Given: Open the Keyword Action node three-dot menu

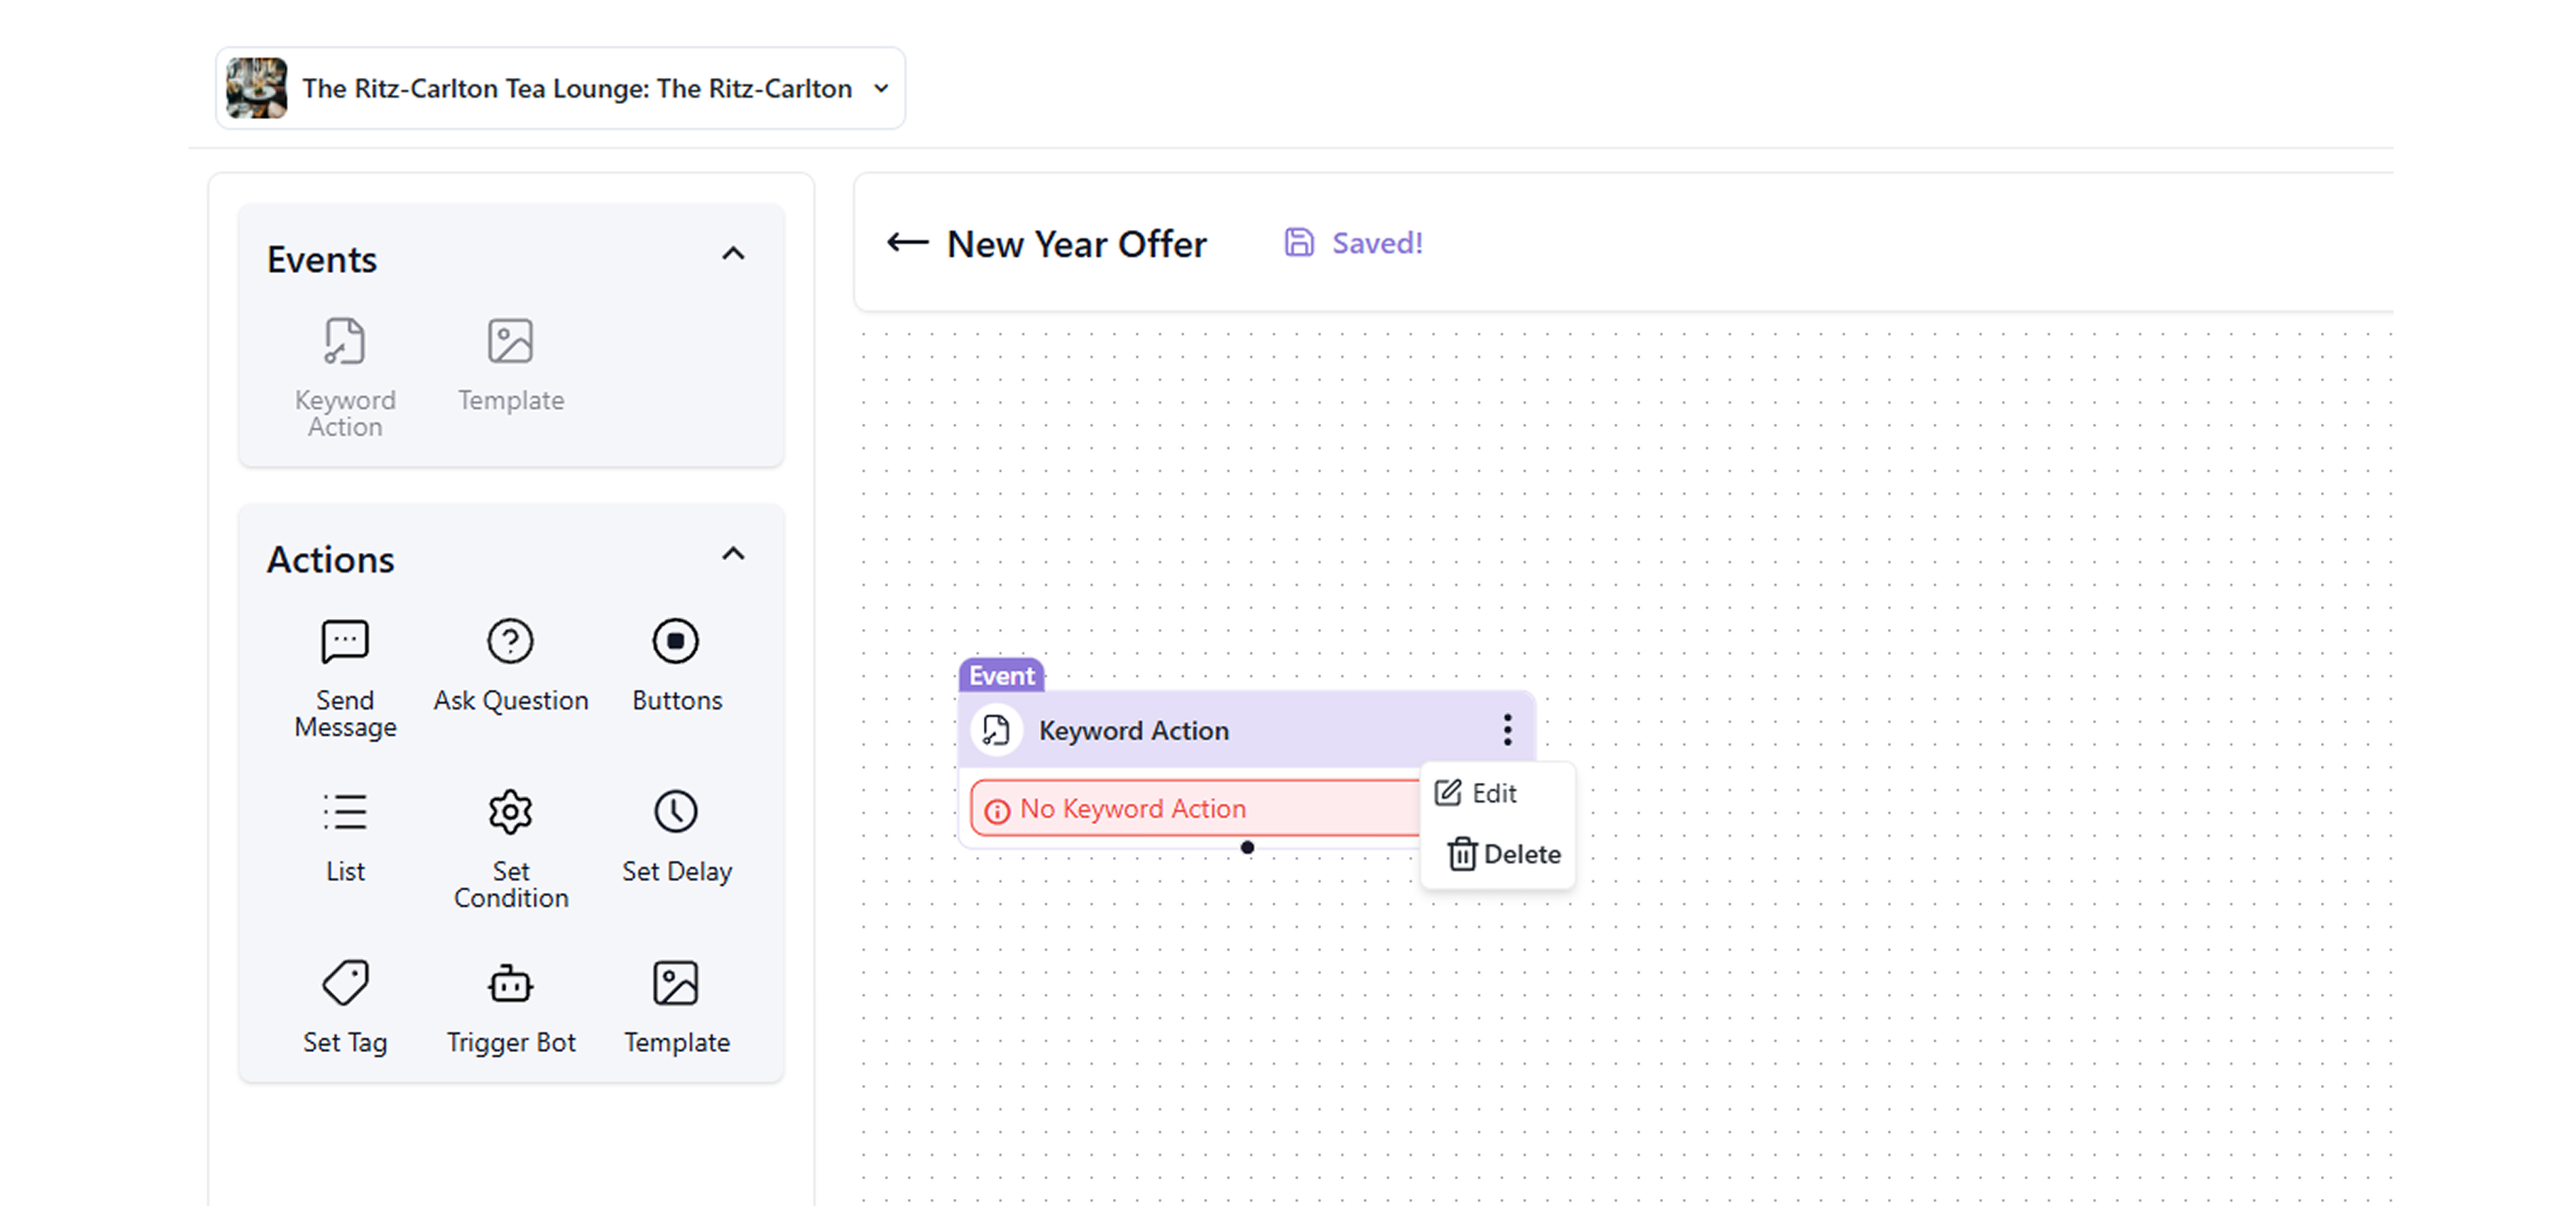Looking at the screenshot, I should coord(1507,730).
